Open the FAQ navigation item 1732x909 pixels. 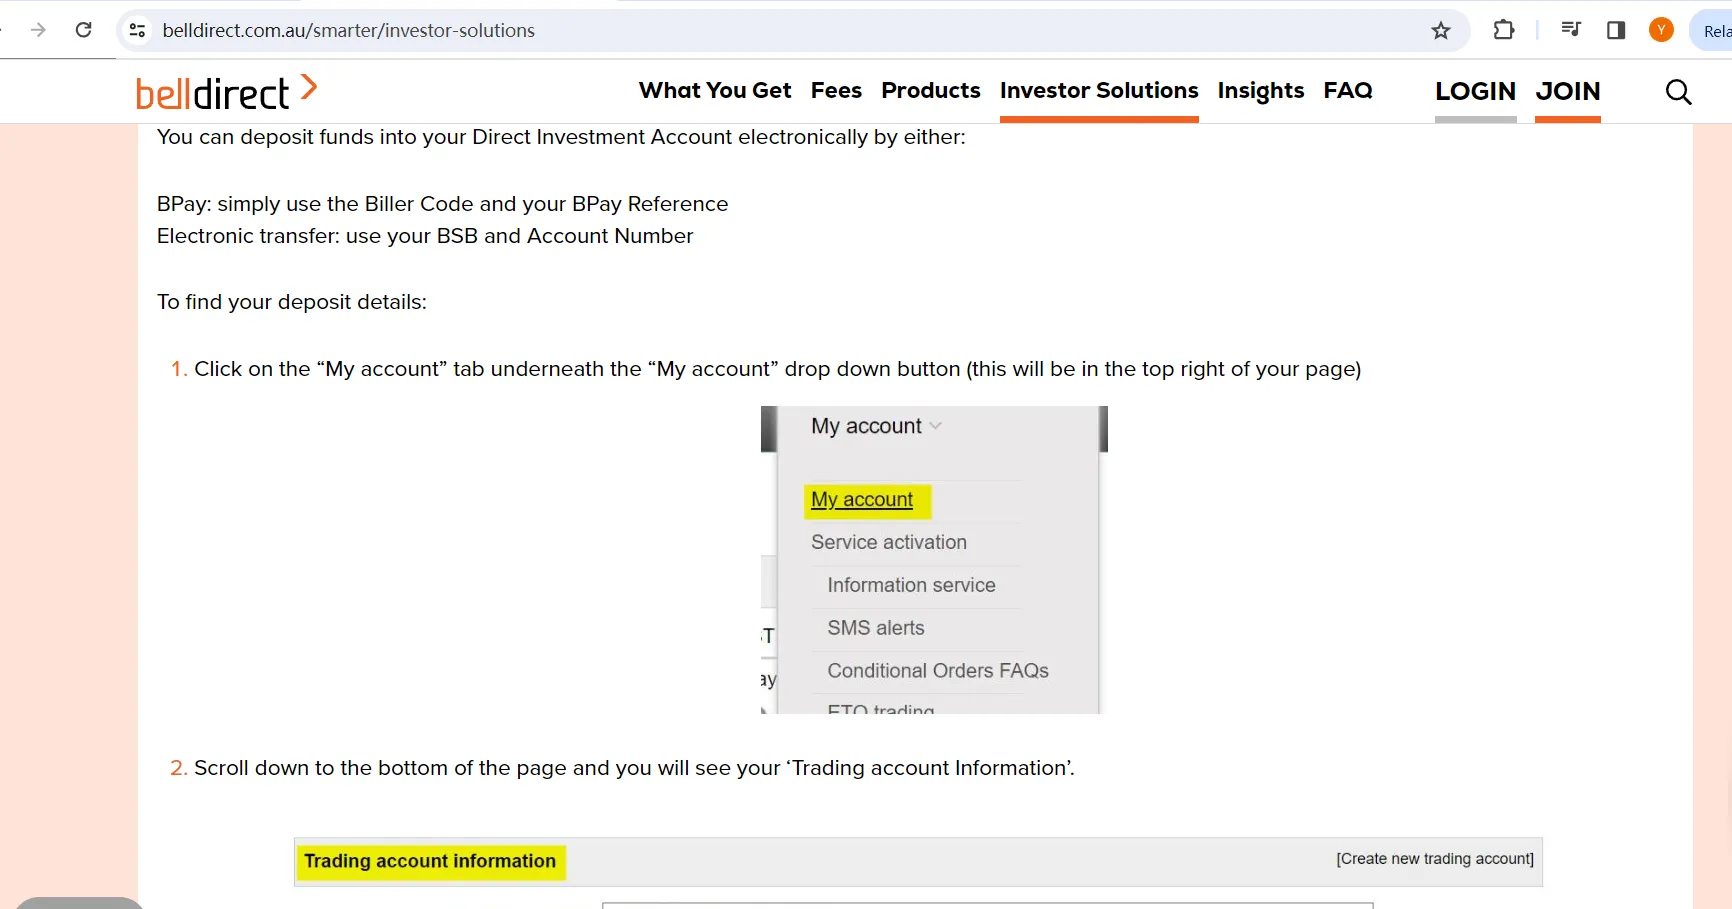pos(1348,91)
